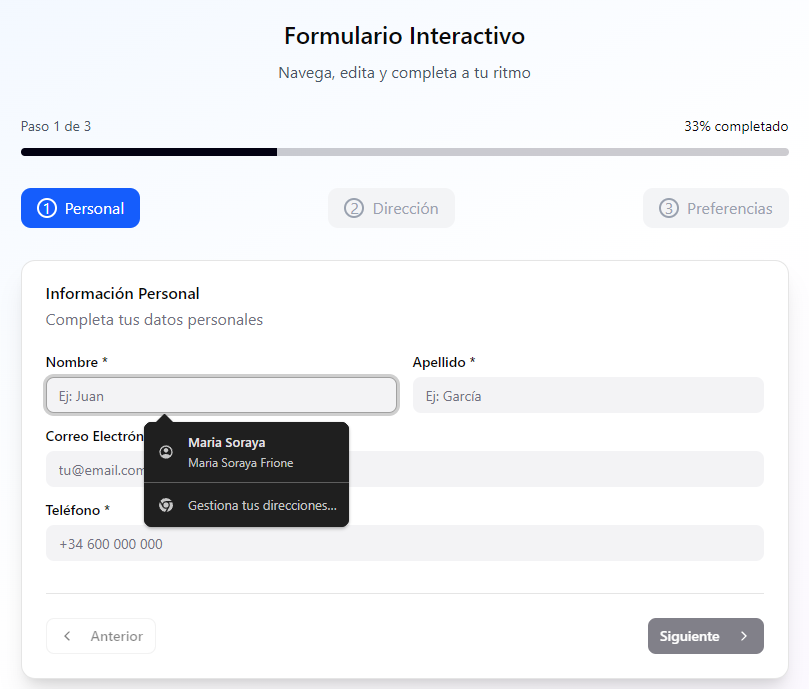Click the form progress bar
This screenshot has height=689, width=809.
pos(404,152)
